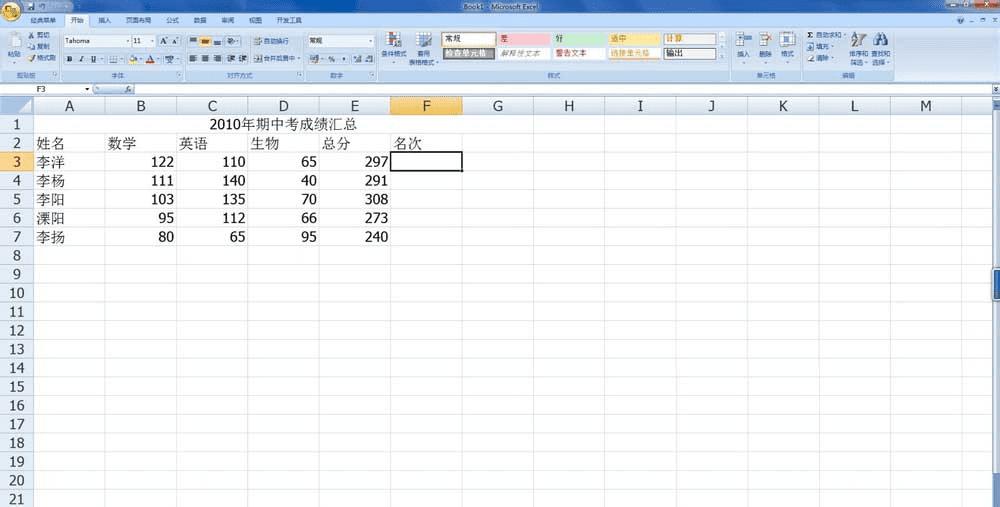Viewport: 1000px width, 507px height.
Task: Apply the Output (输出) cell style
Action: 689,54
